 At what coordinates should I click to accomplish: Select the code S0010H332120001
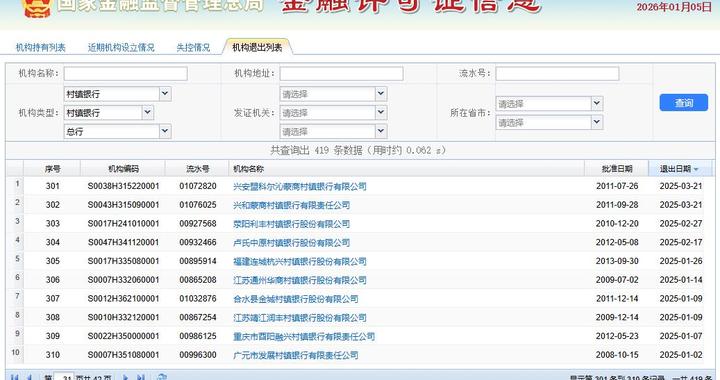coord(123,318)
